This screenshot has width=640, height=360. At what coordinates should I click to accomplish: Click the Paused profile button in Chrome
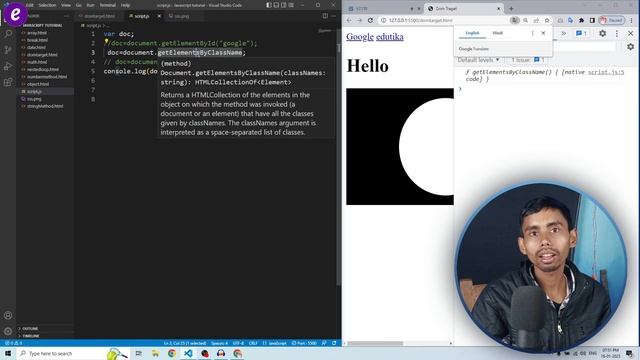pyautogui.click(x=612, y=20)
